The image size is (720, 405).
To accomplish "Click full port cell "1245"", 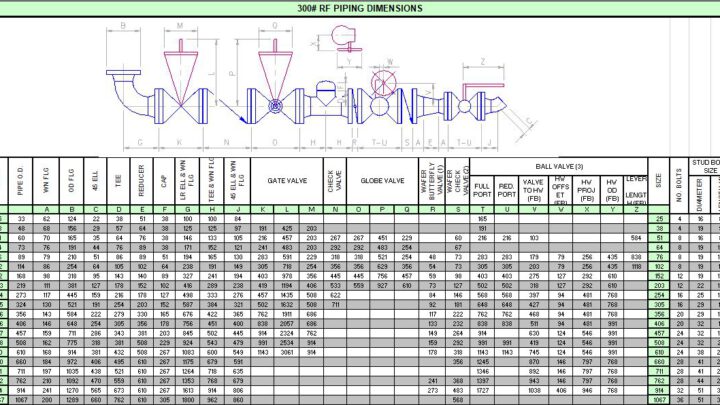I will click(x=482, y=362).
